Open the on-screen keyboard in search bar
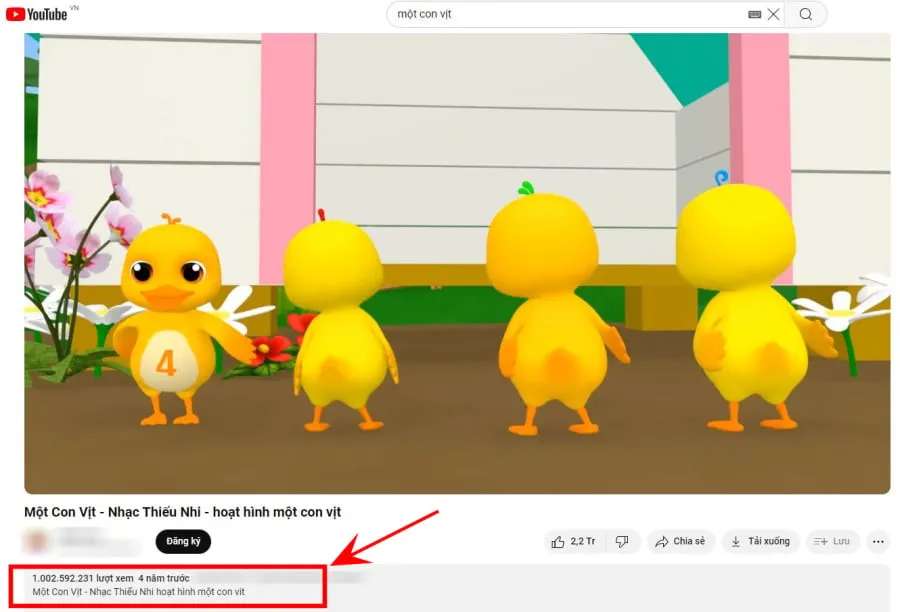Screen dimensions: 900x612 point(754,15)
